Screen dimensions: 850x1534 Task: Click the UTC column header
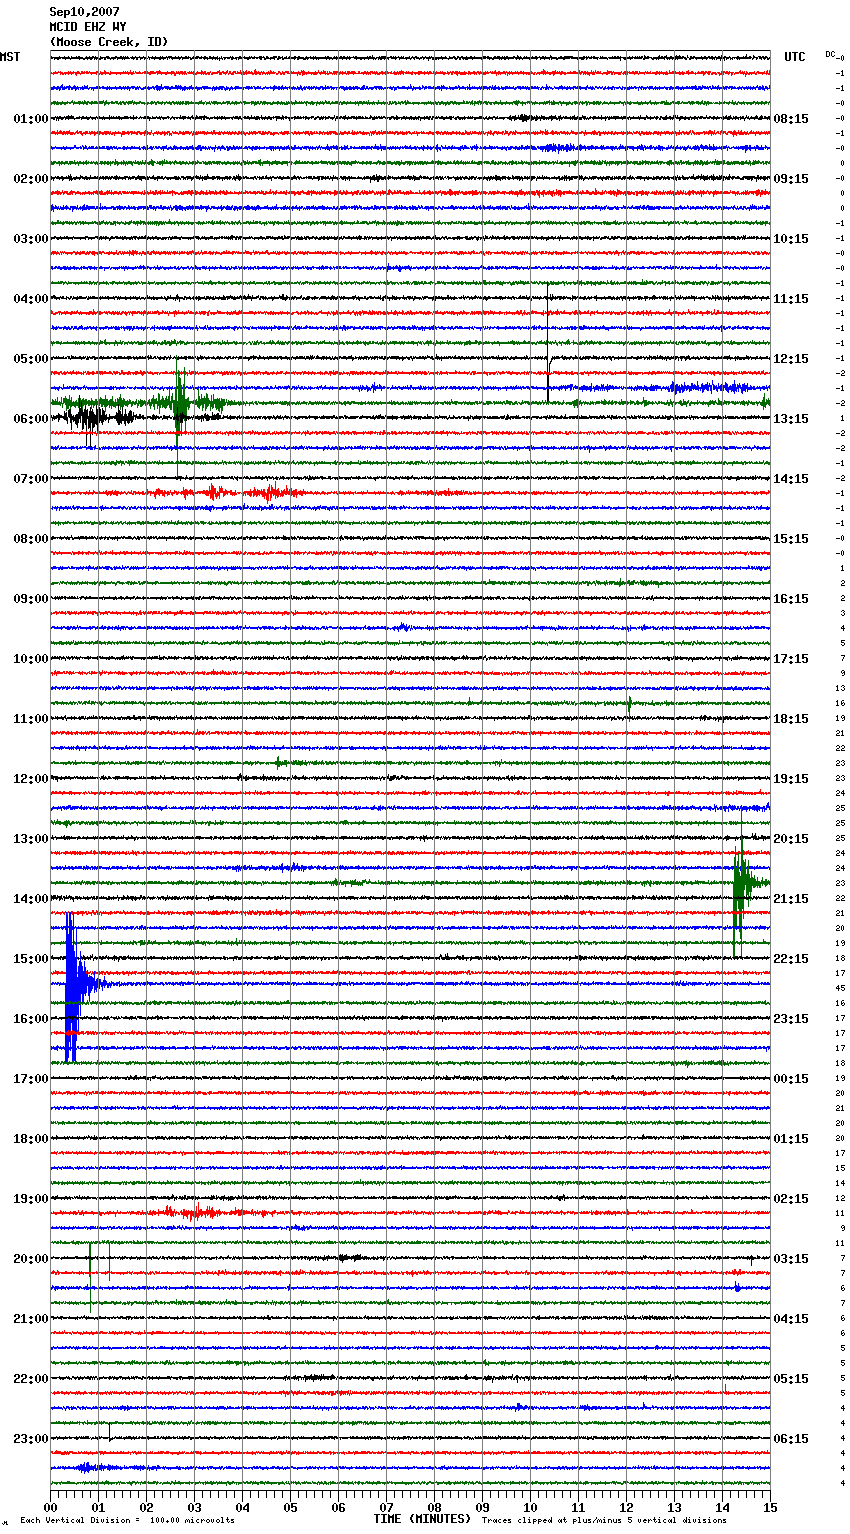[x=795, y=57]
